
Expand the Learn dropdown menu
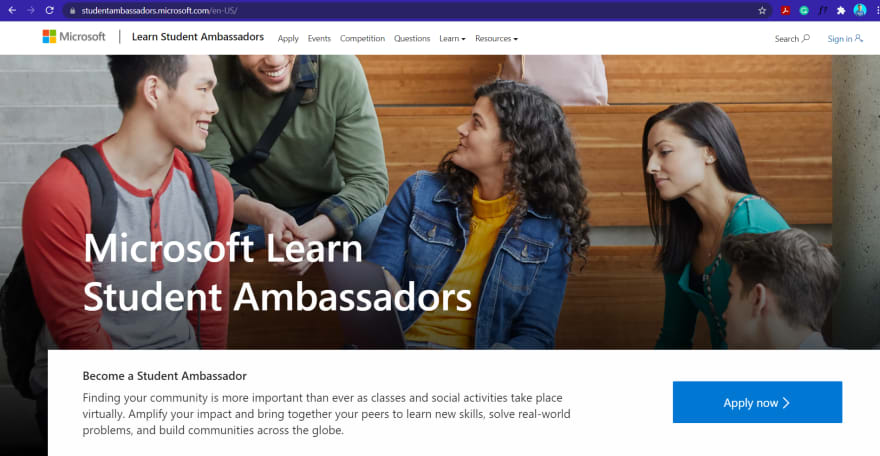click(452, 39)
